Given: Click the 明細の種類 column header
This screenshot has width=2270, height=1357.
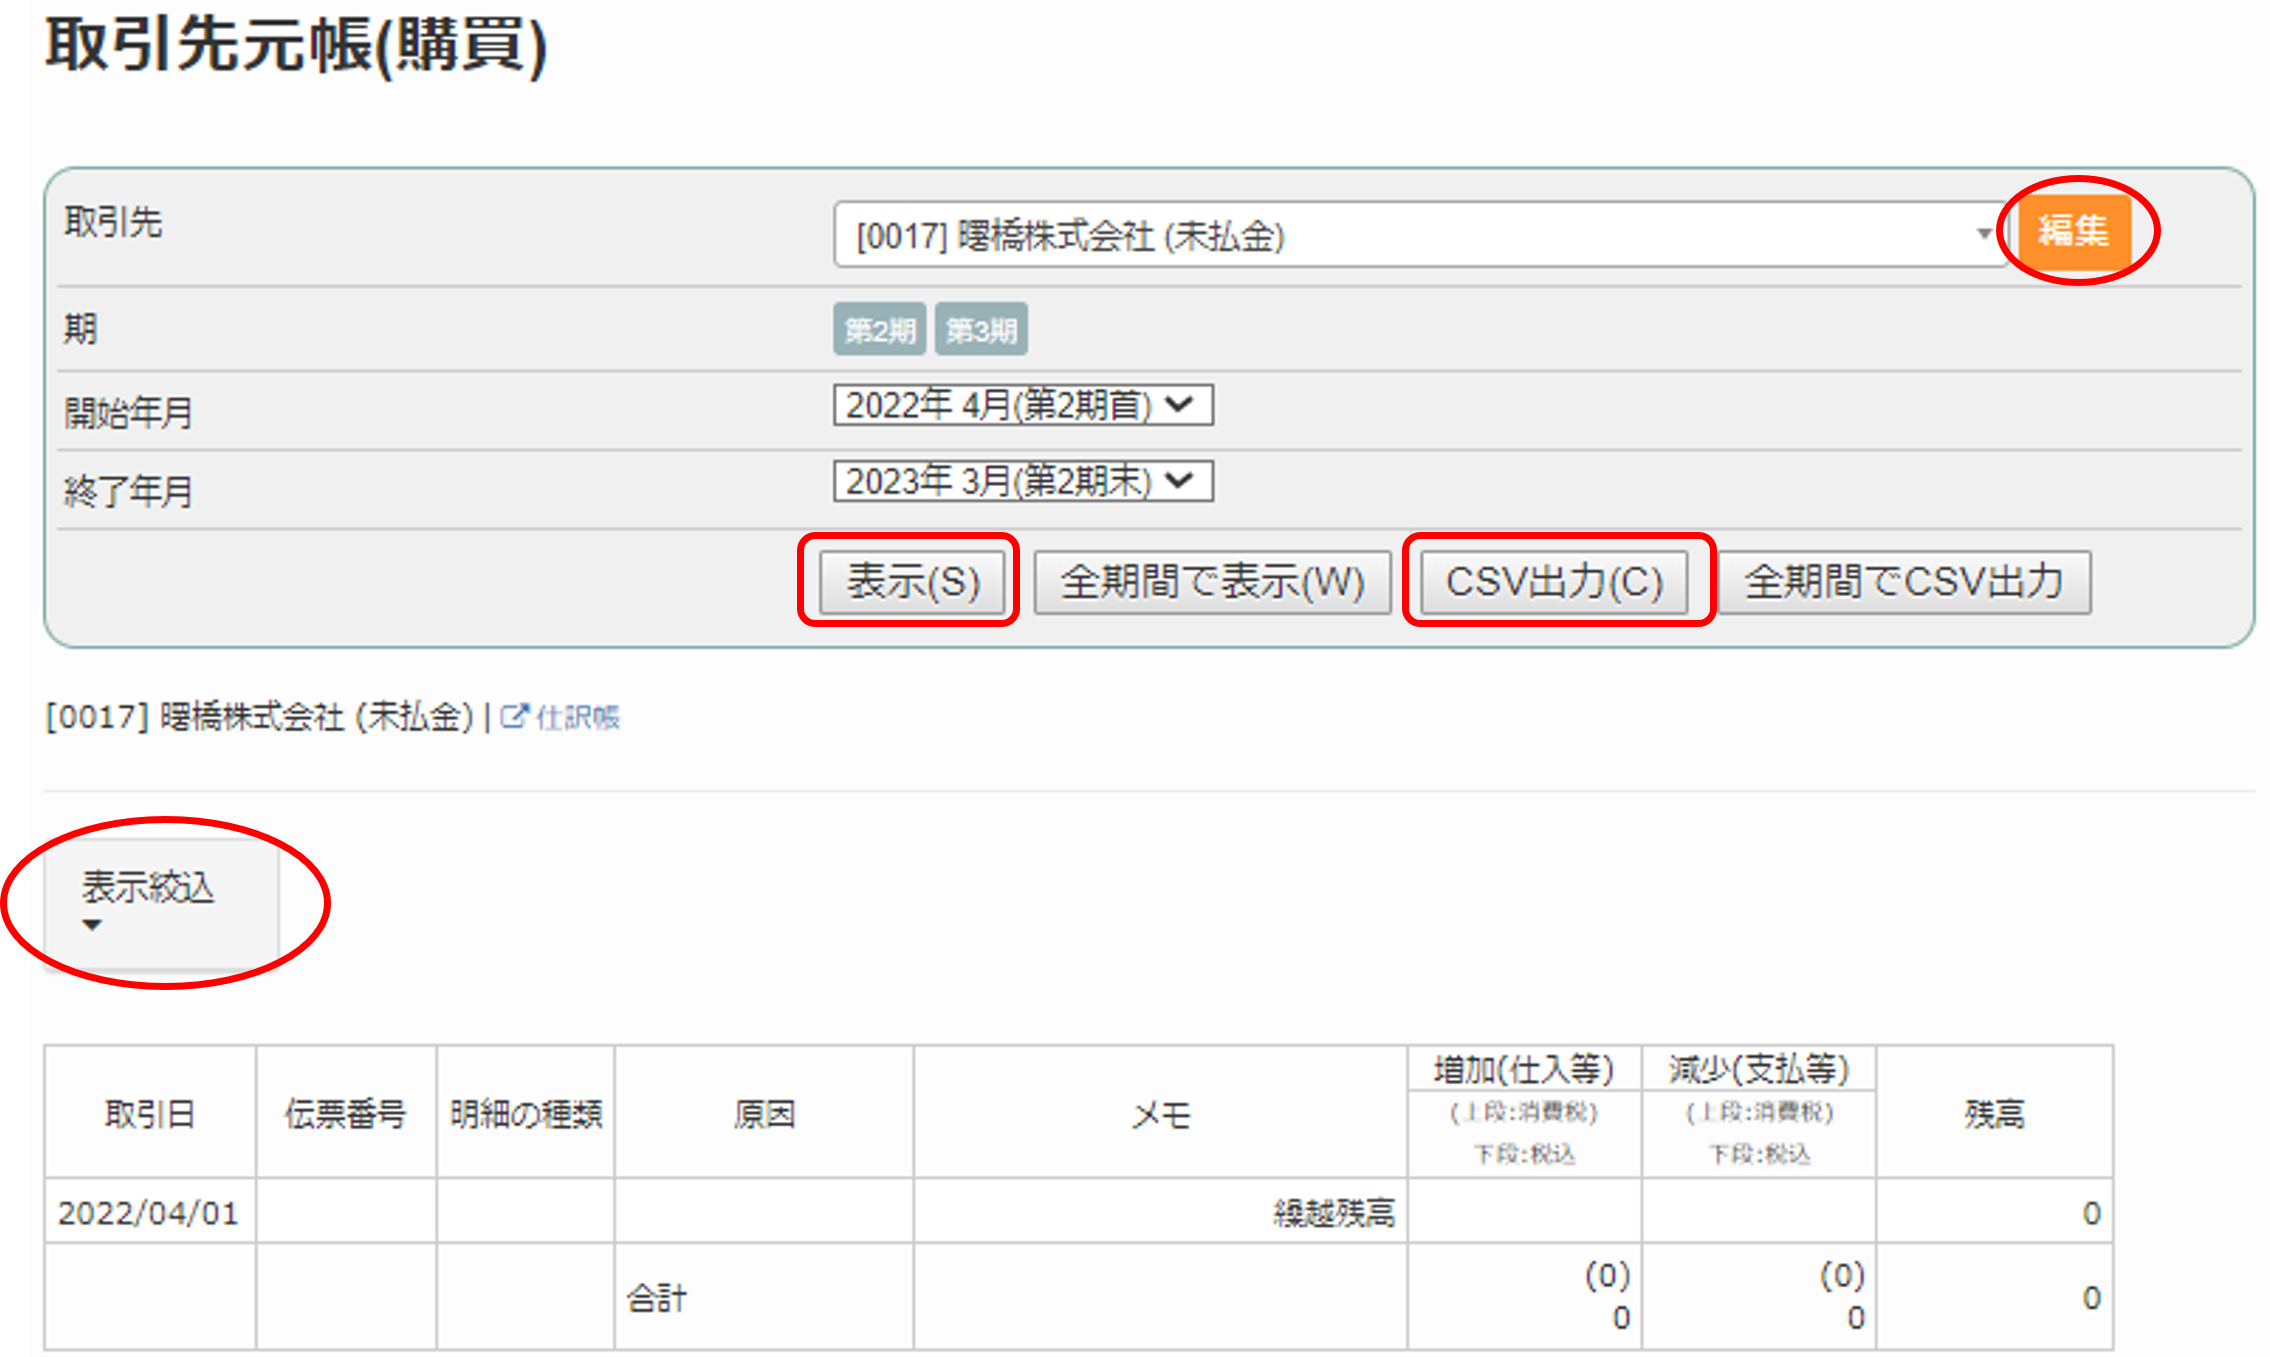Looking at the screenshot, I should click(x=526, y=1113).
